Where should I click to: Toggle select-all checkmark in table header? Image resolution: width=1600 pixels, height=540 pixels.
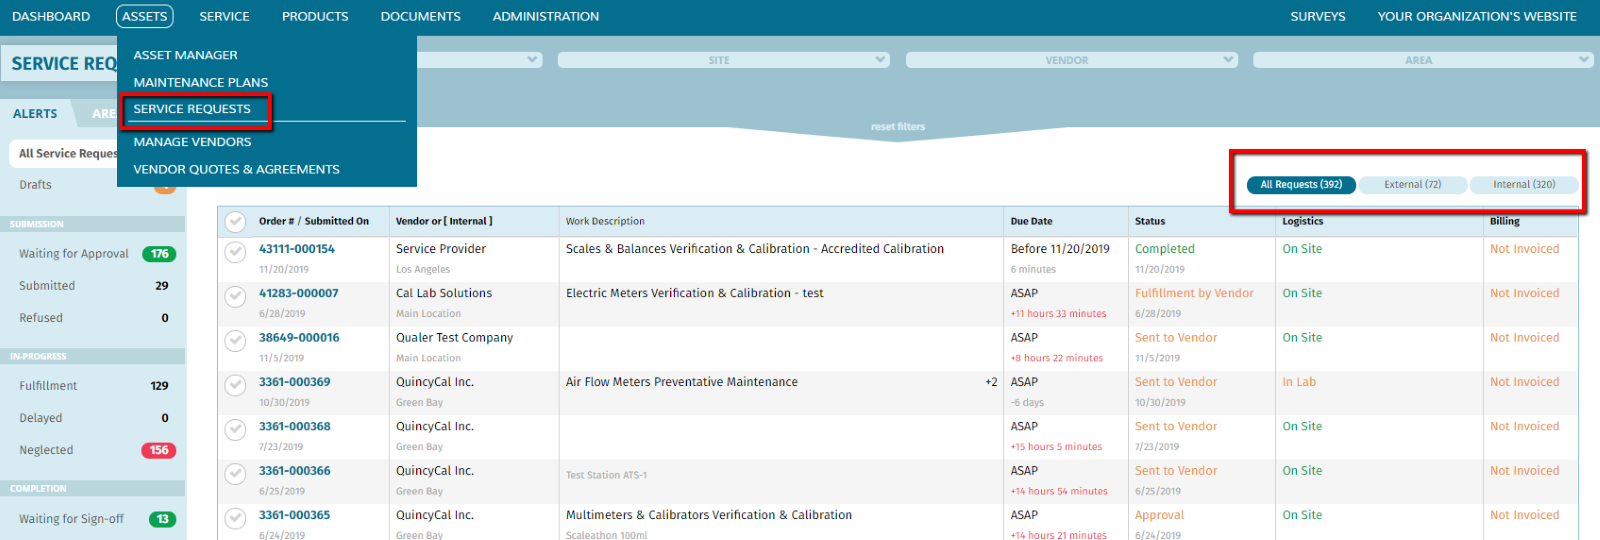click(x=235, y=221)
